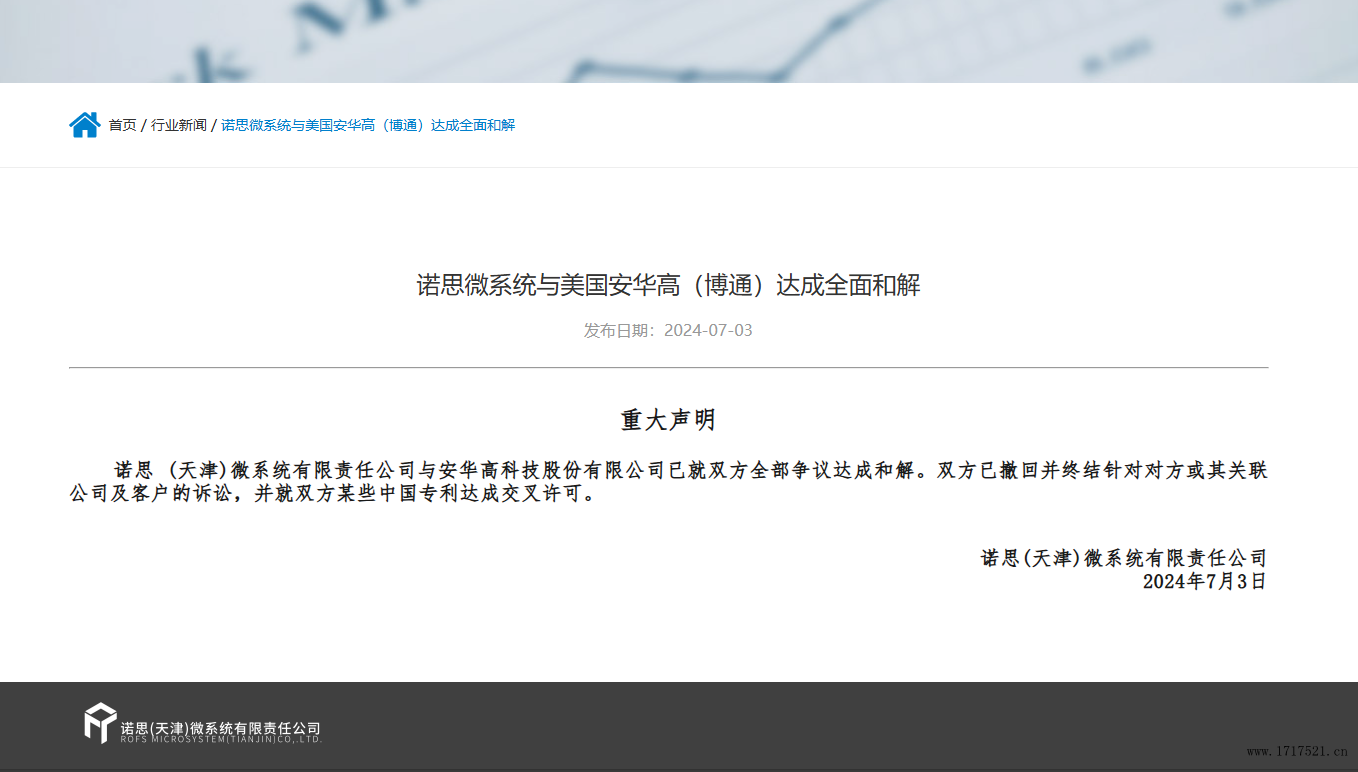This screenshot has height=772, width=1358.
Task: Go to 行业新闻 breadcrumb link
Action: (x=179, y=125)
